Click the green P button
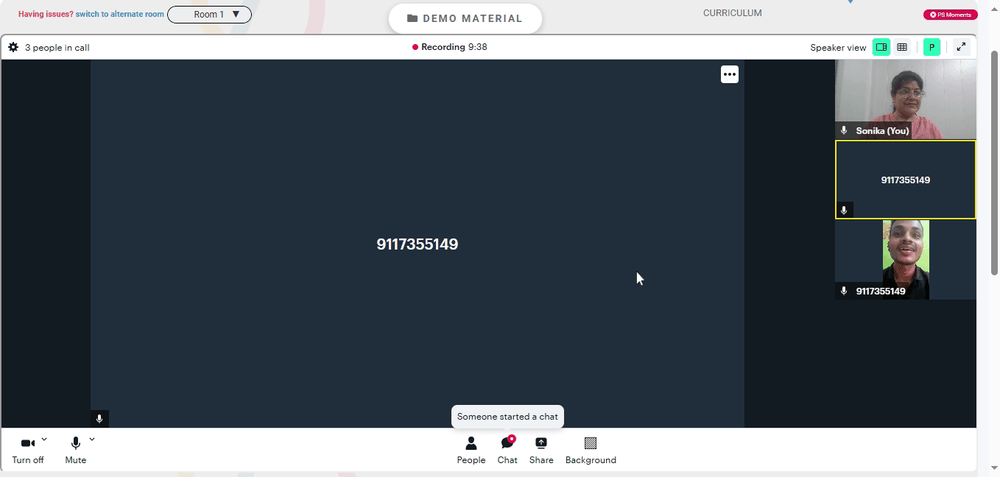 pos(932,47)
